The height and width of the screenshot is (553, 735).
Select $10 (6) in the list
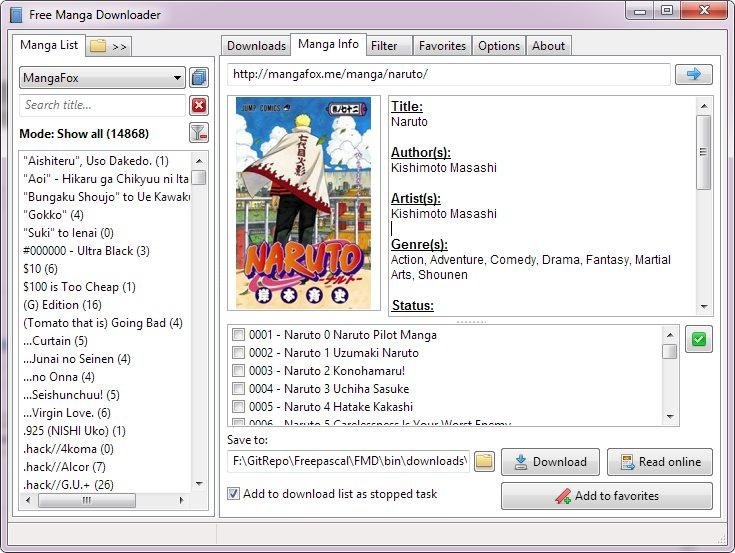[x=40, y=269]
